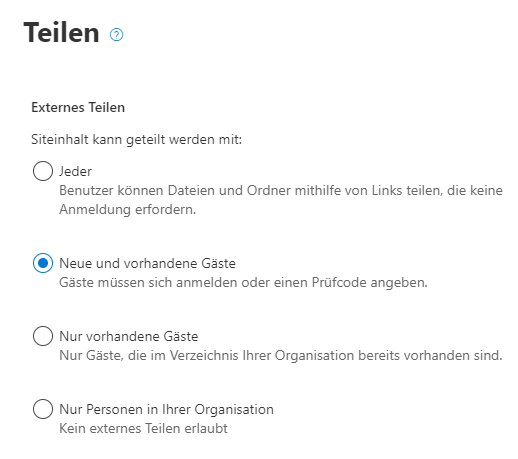Select the Jeder radio button
518x459 pixels.
tap(43, 171)
